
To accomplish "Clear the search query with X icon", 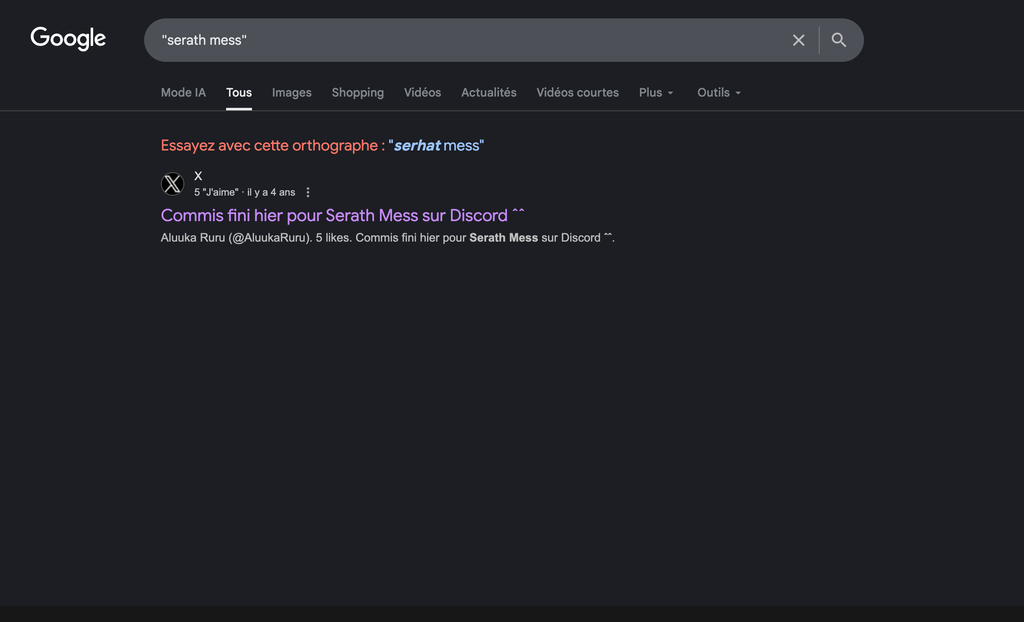I will (x=798, y=40).
